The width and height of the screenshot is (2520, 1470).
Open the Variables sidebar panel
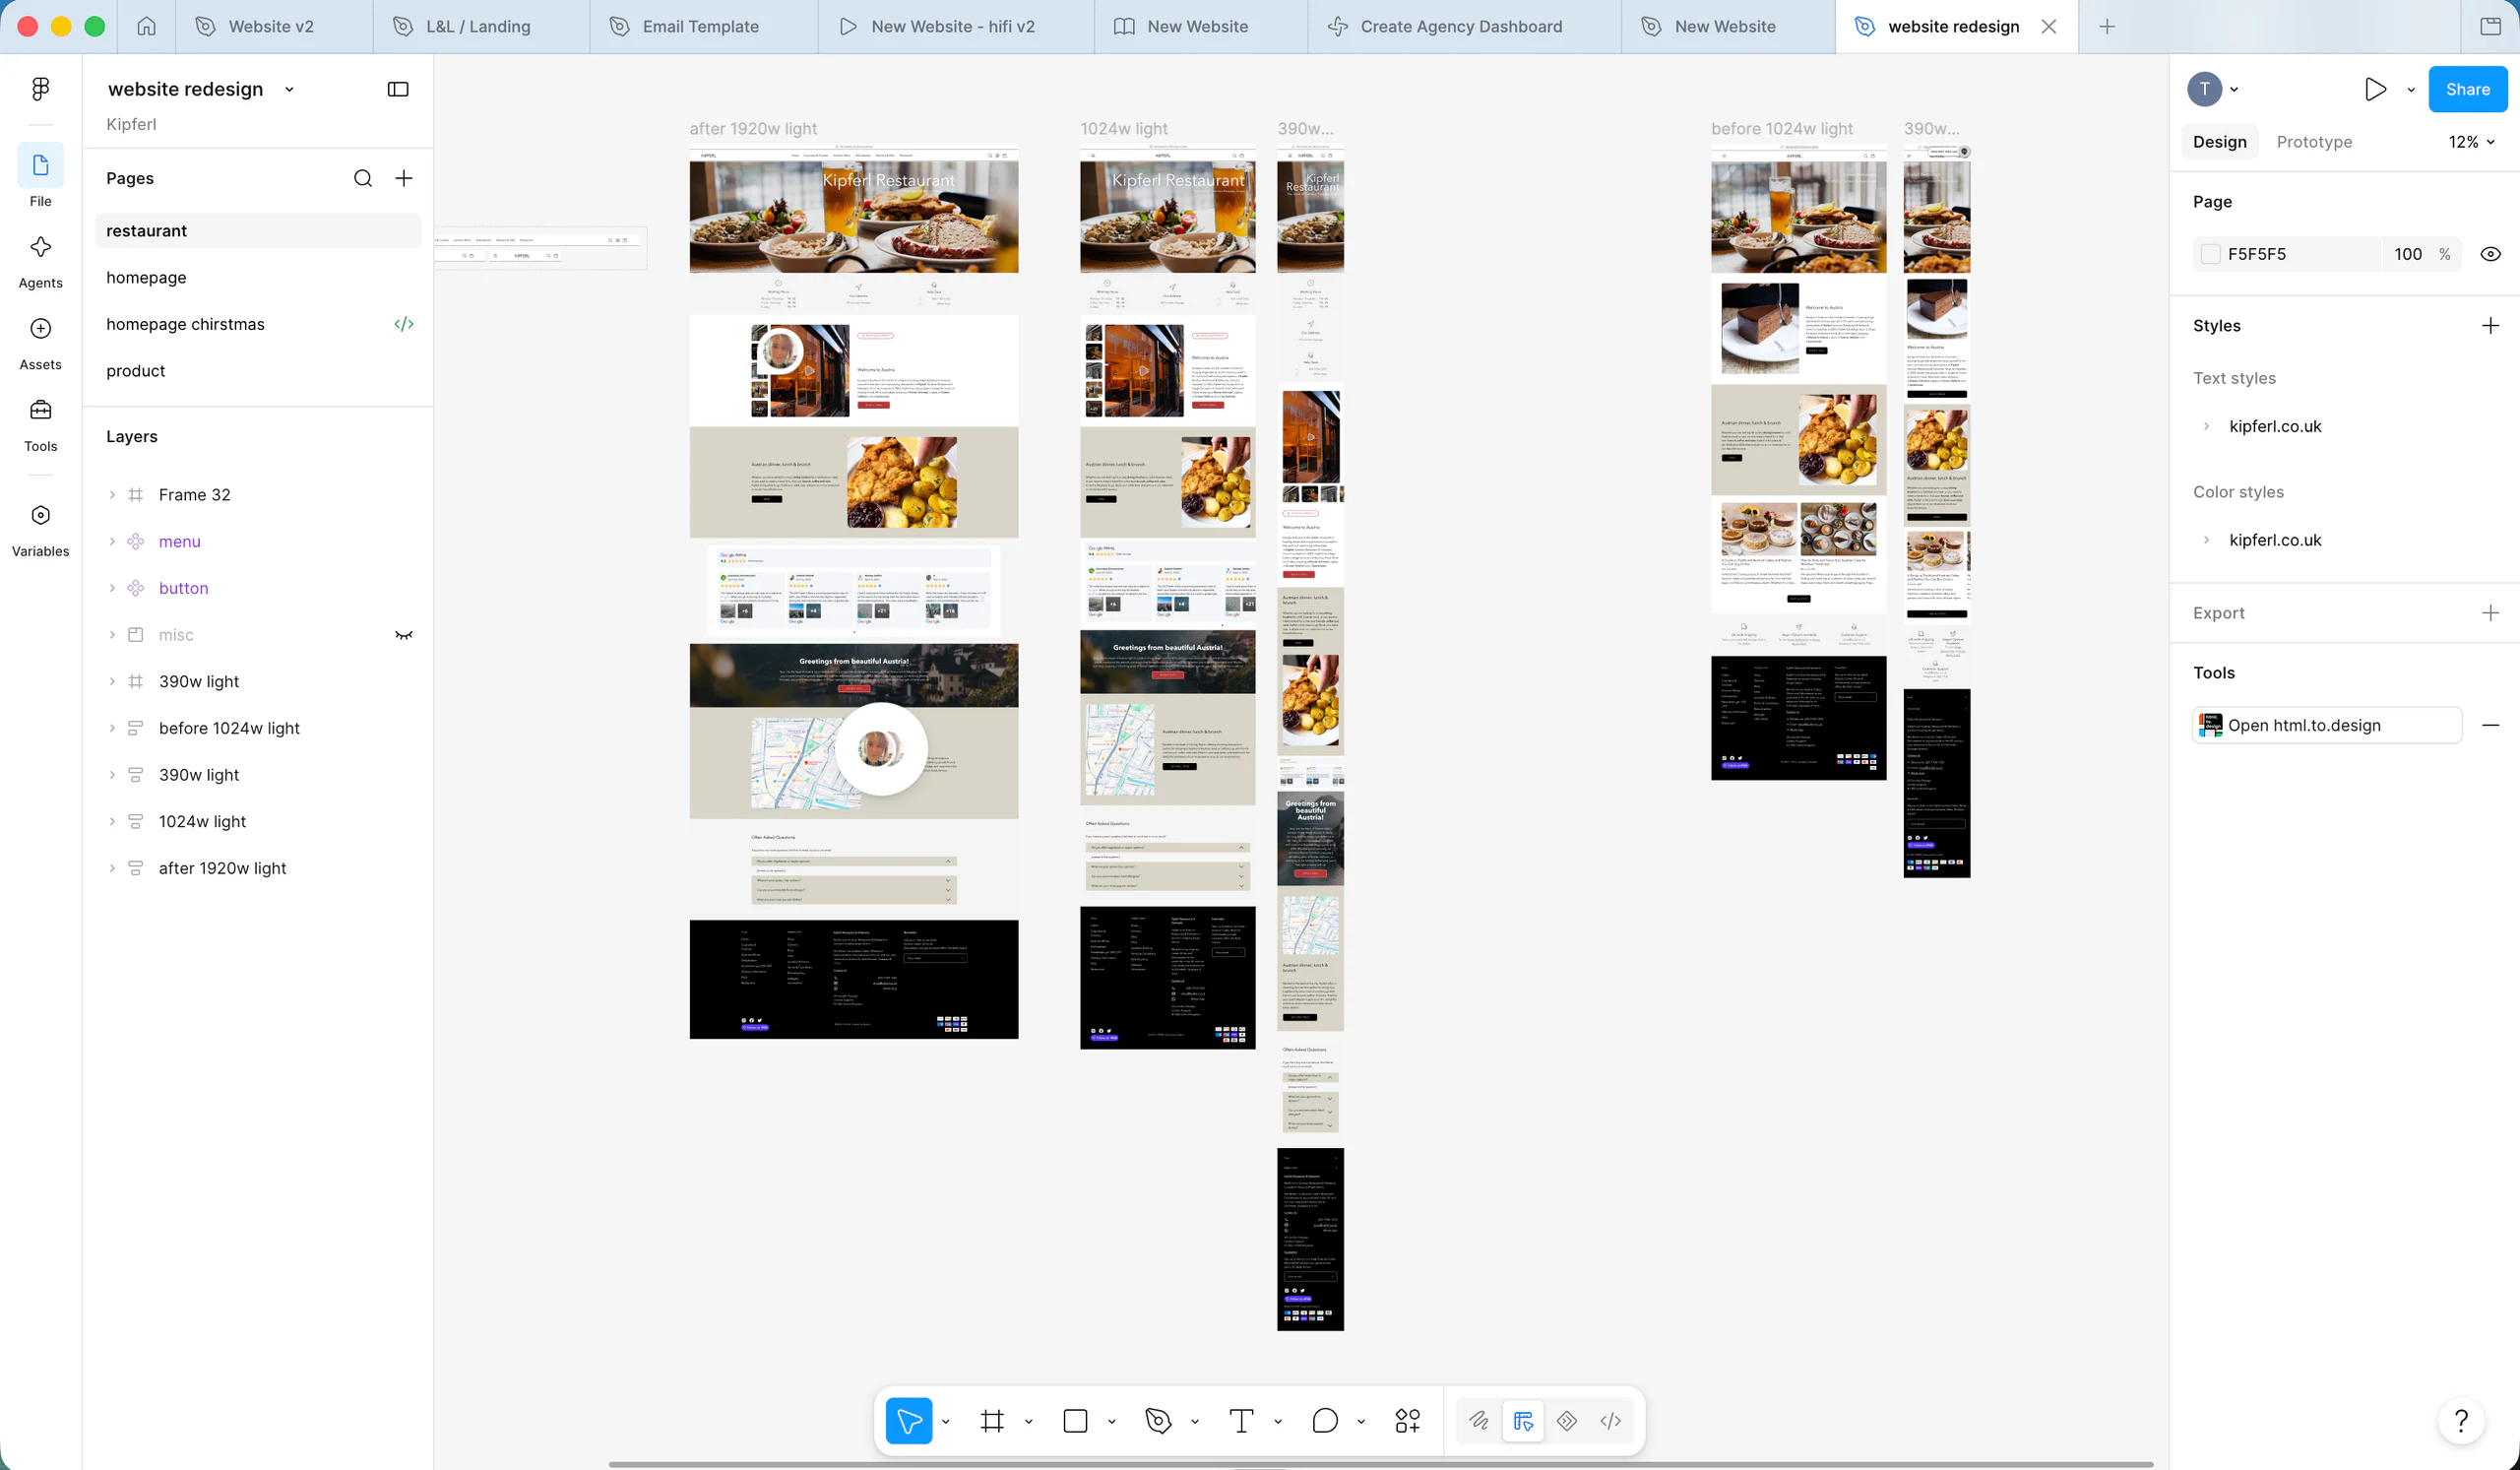coord(40,528)
